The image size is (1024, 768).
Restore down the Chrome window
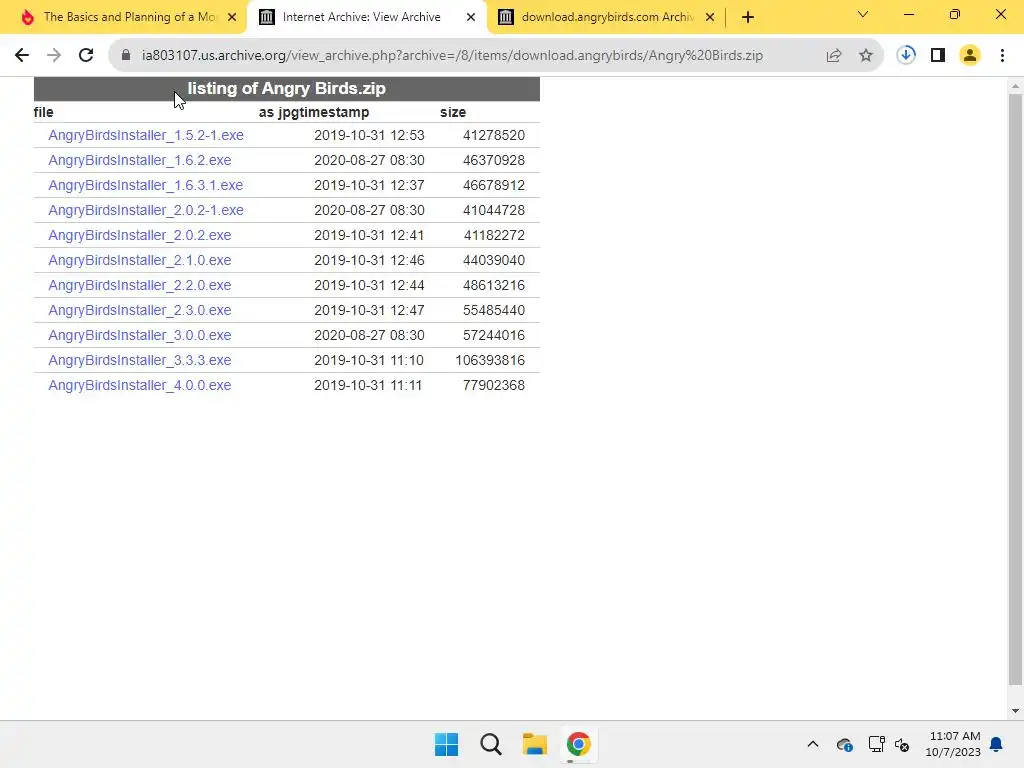pyautogui.click(x=955, y=14)
